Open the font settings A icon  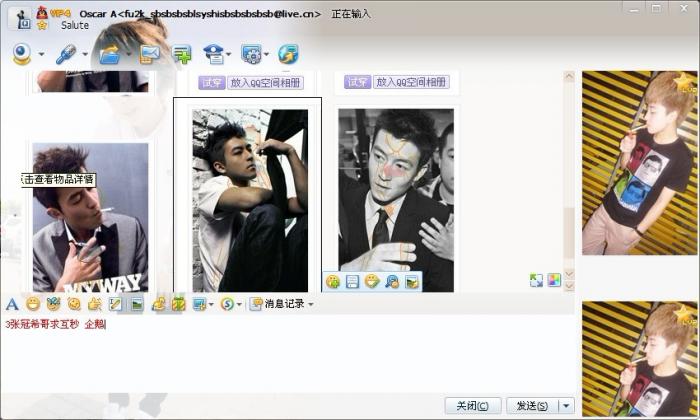tap(12, 304)
